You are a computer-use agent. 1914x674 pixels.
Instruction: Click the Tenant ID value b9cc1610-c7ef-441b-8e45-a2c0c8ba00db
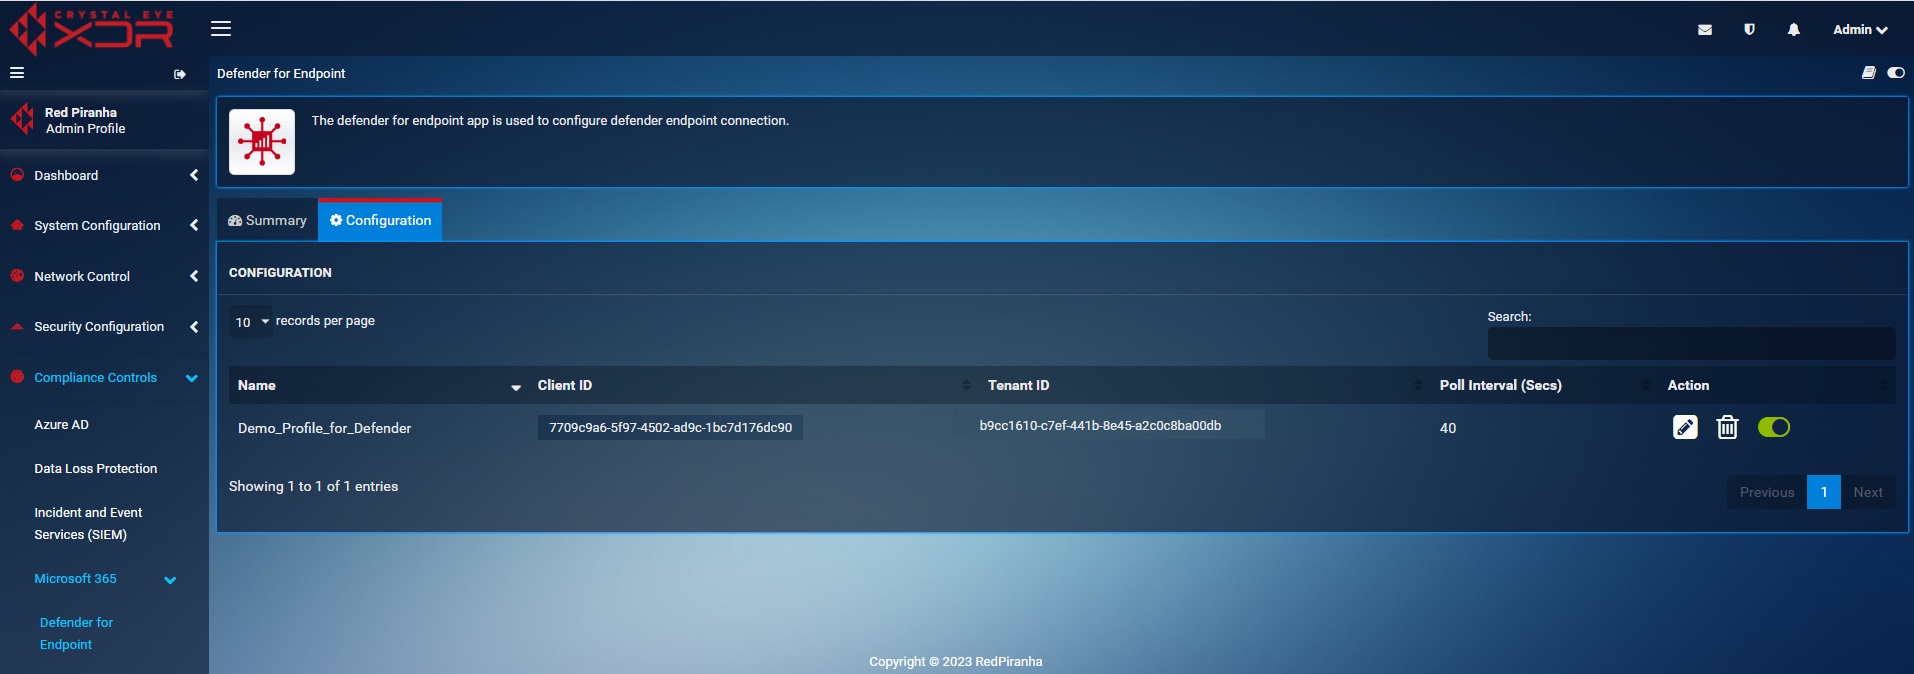pos(1100,426)
